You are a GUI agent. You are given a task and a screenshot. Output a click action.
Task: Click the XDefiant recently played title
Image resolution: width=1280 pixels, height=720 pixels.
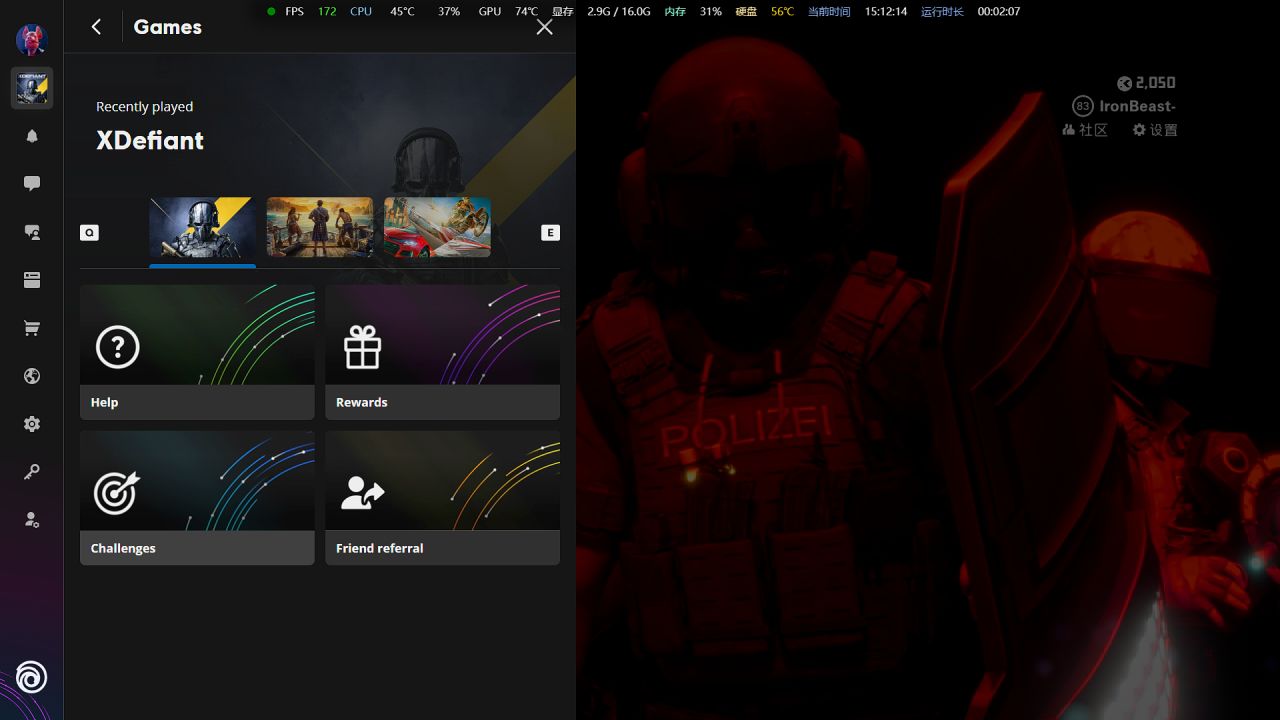[x=150, y=140]
